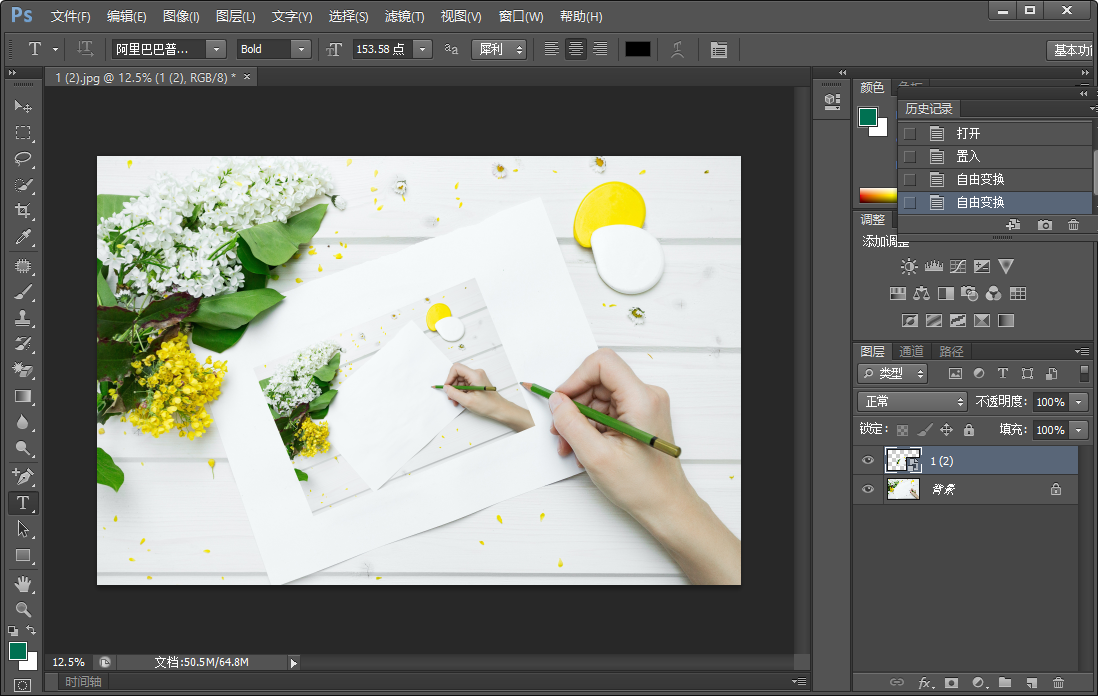Select the Blur tool
Image resolution: width=1098 pixels, height=696 pixels.
23,422
